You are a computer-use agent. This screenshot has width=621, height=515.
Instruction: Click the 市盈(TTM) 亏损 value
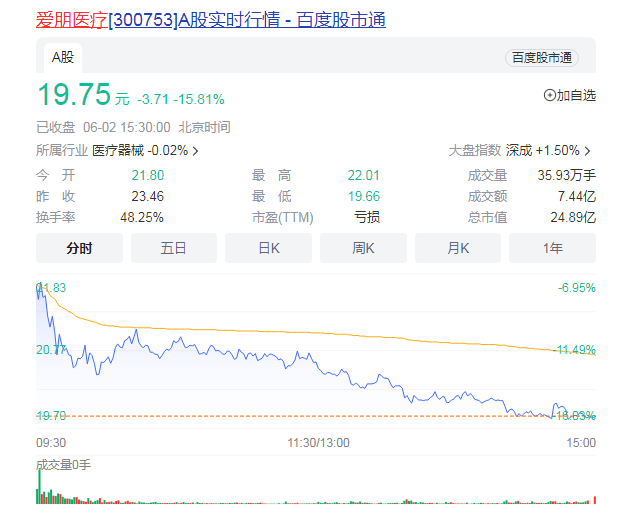367,217
